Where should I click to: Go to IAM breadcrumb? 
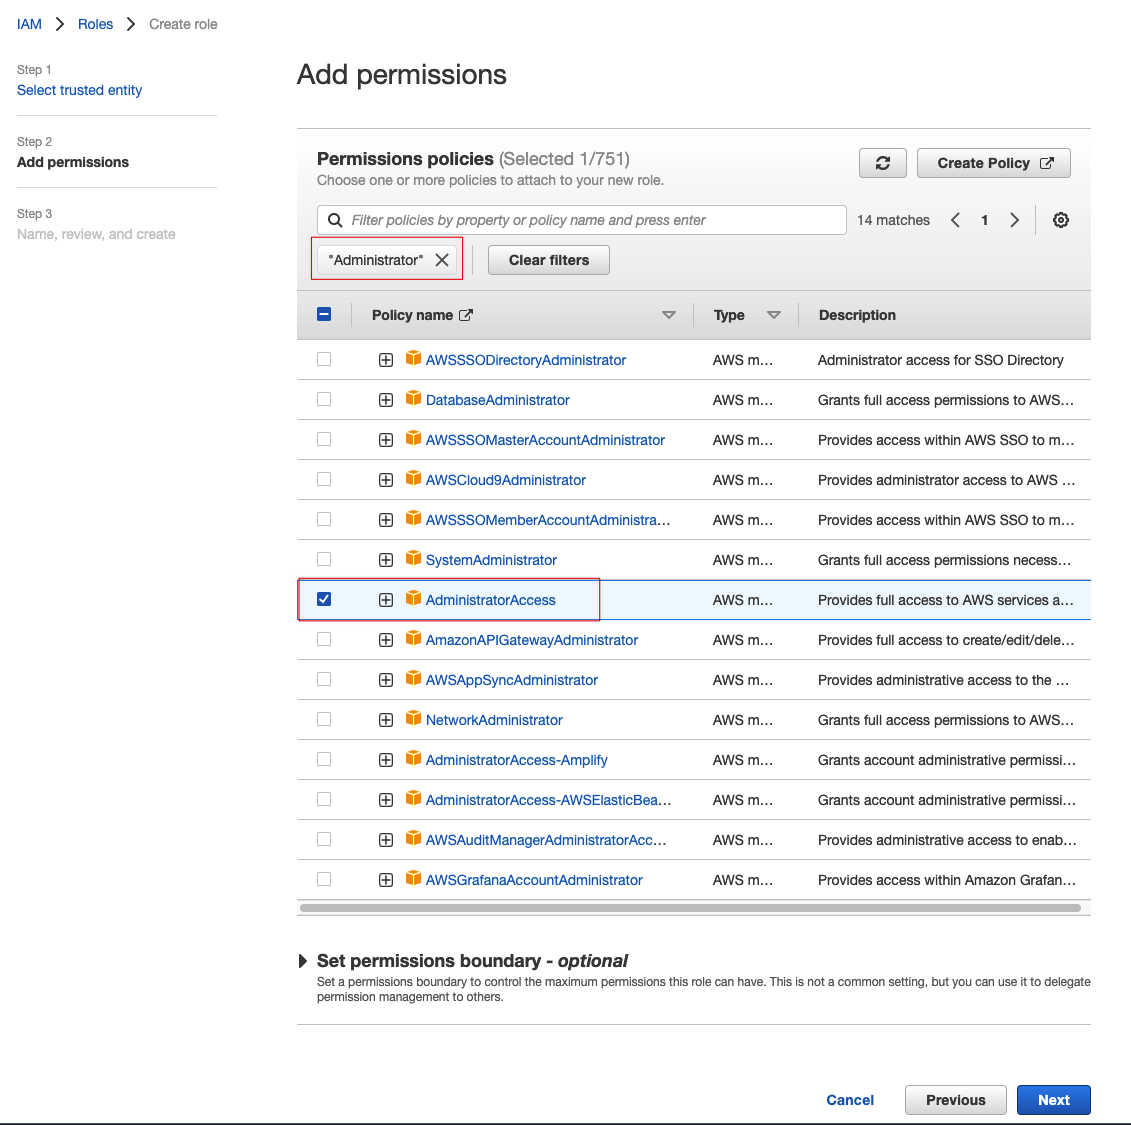coord(29,24)
